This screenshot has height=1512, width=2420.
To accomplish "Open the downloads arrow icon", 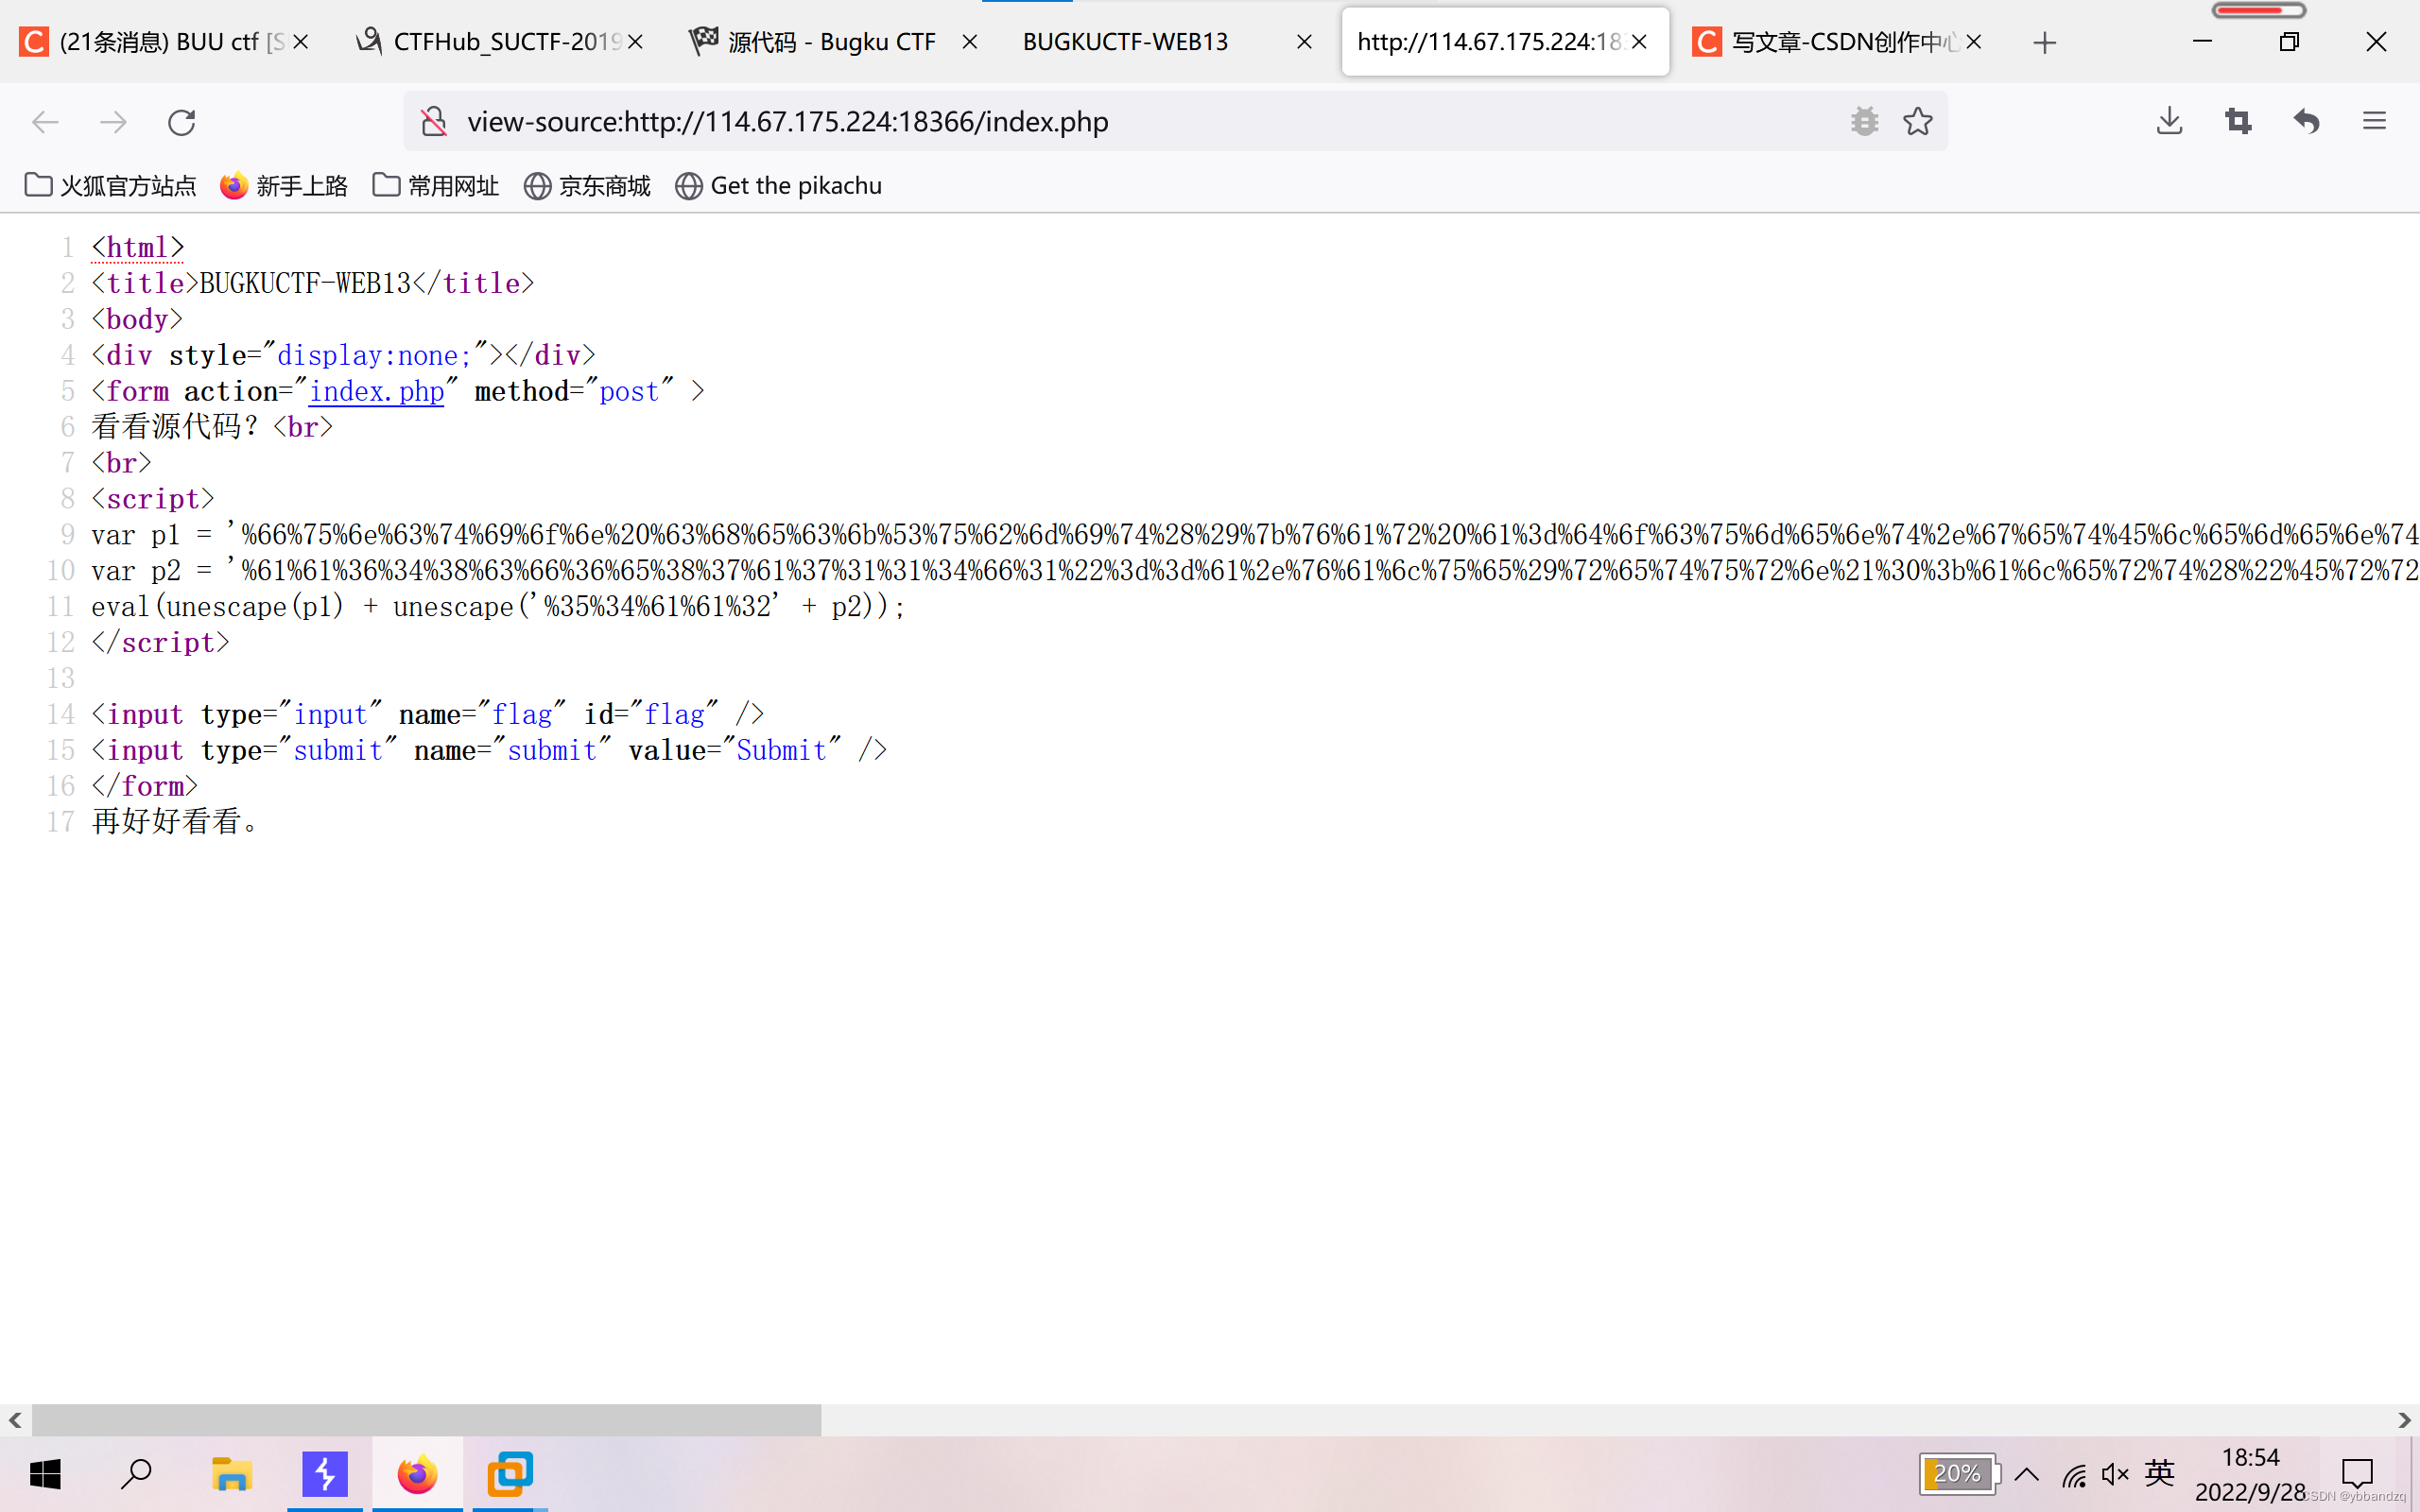I will tap(2169, 122).
